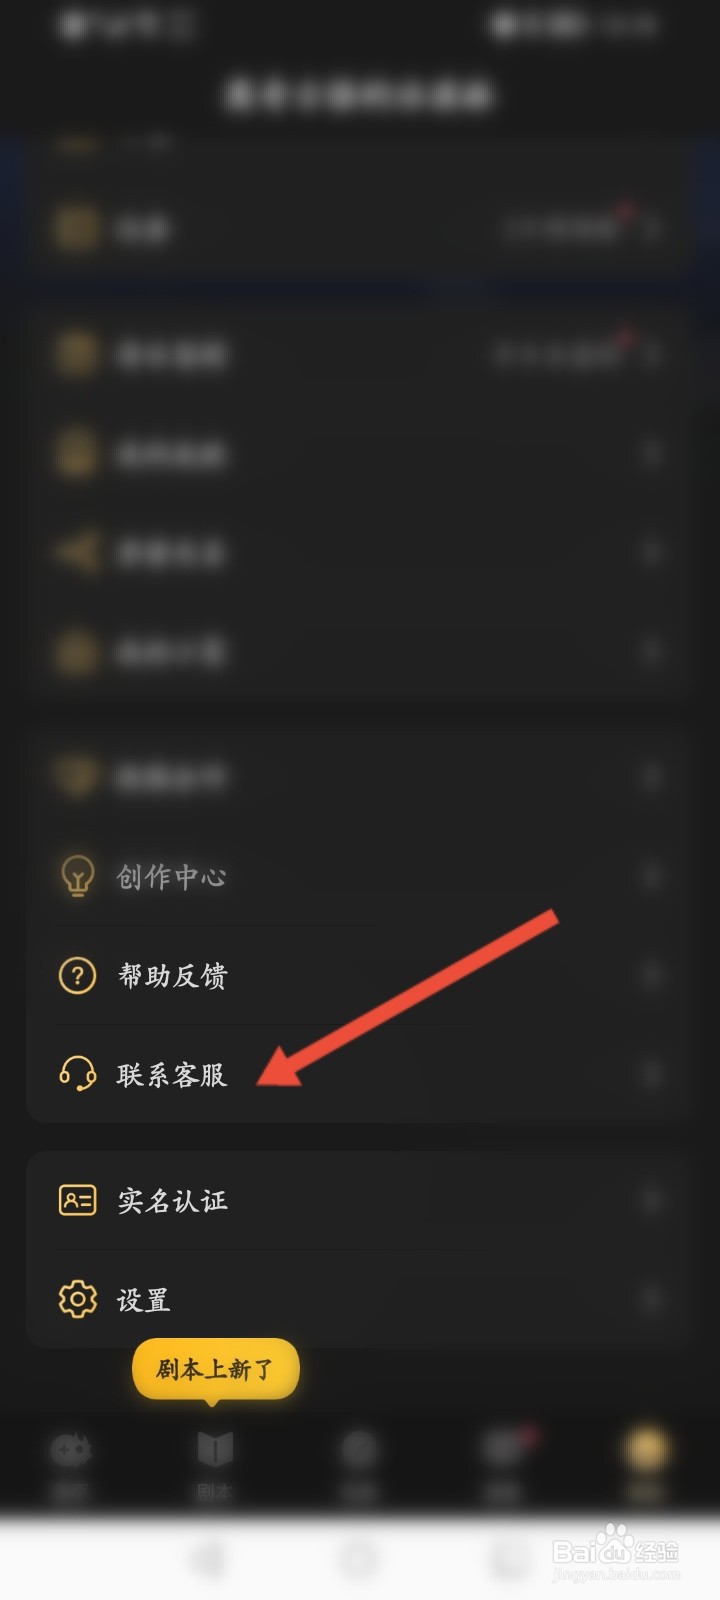This screenshot has height=1600, width=720.
Task: Tap the headset 联系客服 icon
Action: click(77, 1074)
